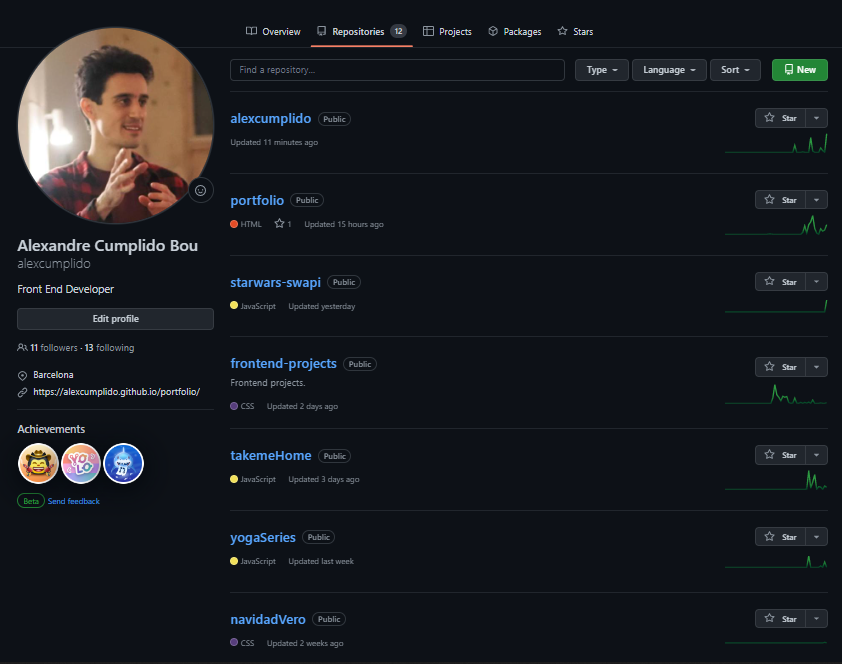
Task: Click the HTML language color dot in portfolio
Action: tap(234, 224)
